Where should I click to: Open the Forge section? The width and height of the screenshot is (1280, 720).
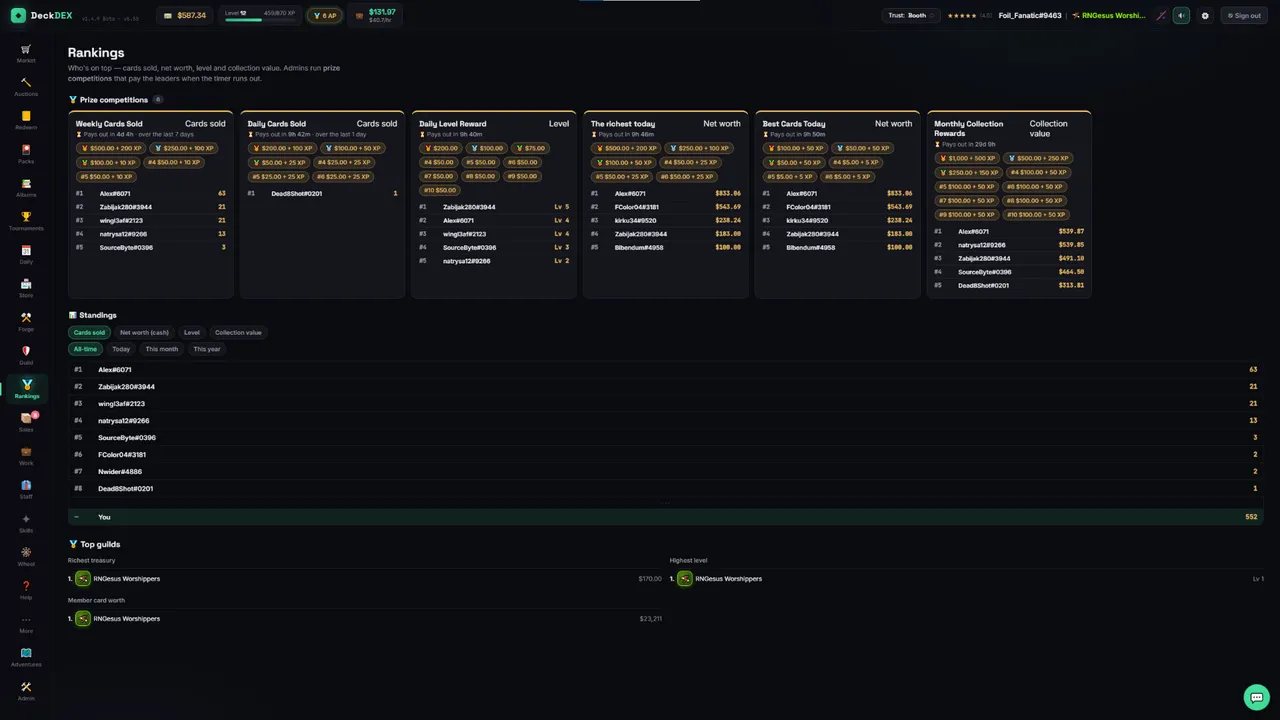pyautogui.click(x=26, y=322)
